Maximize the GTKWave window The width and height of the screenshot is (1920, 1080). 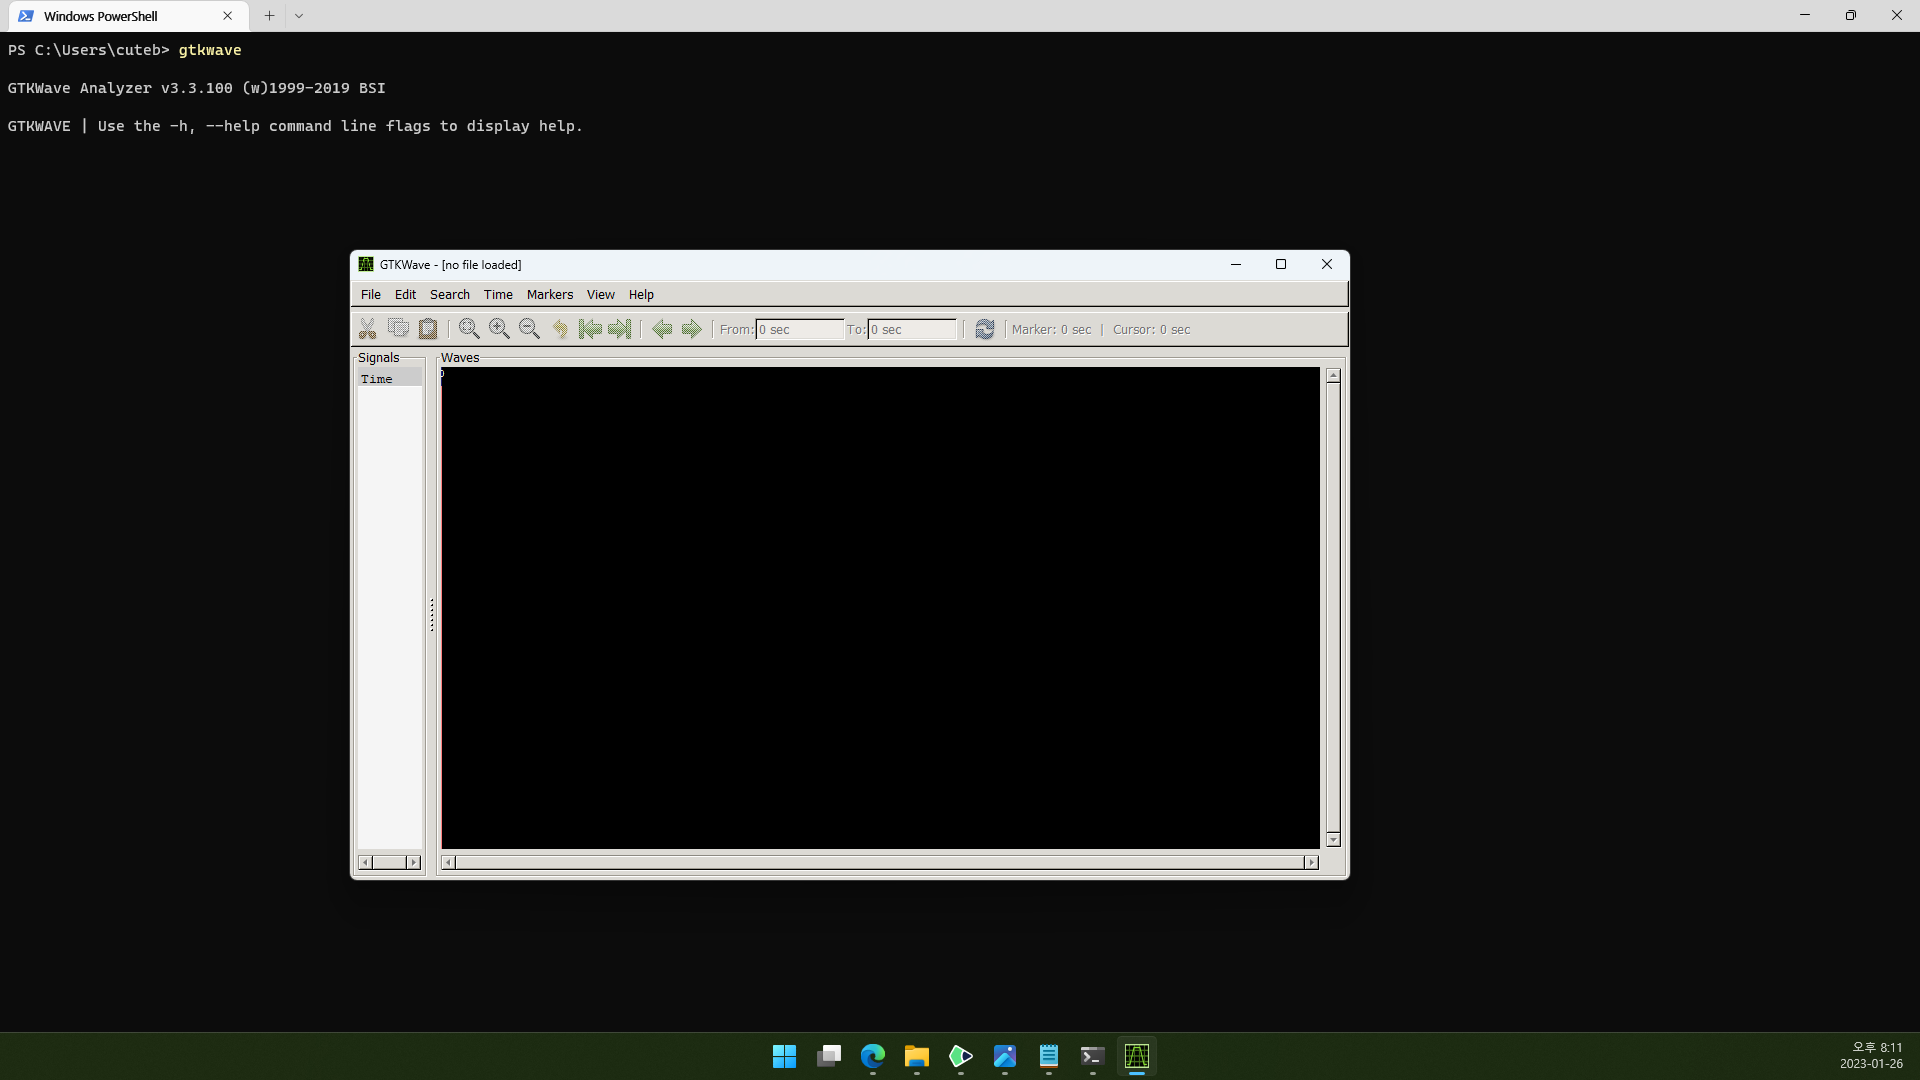click(1281, 264)
